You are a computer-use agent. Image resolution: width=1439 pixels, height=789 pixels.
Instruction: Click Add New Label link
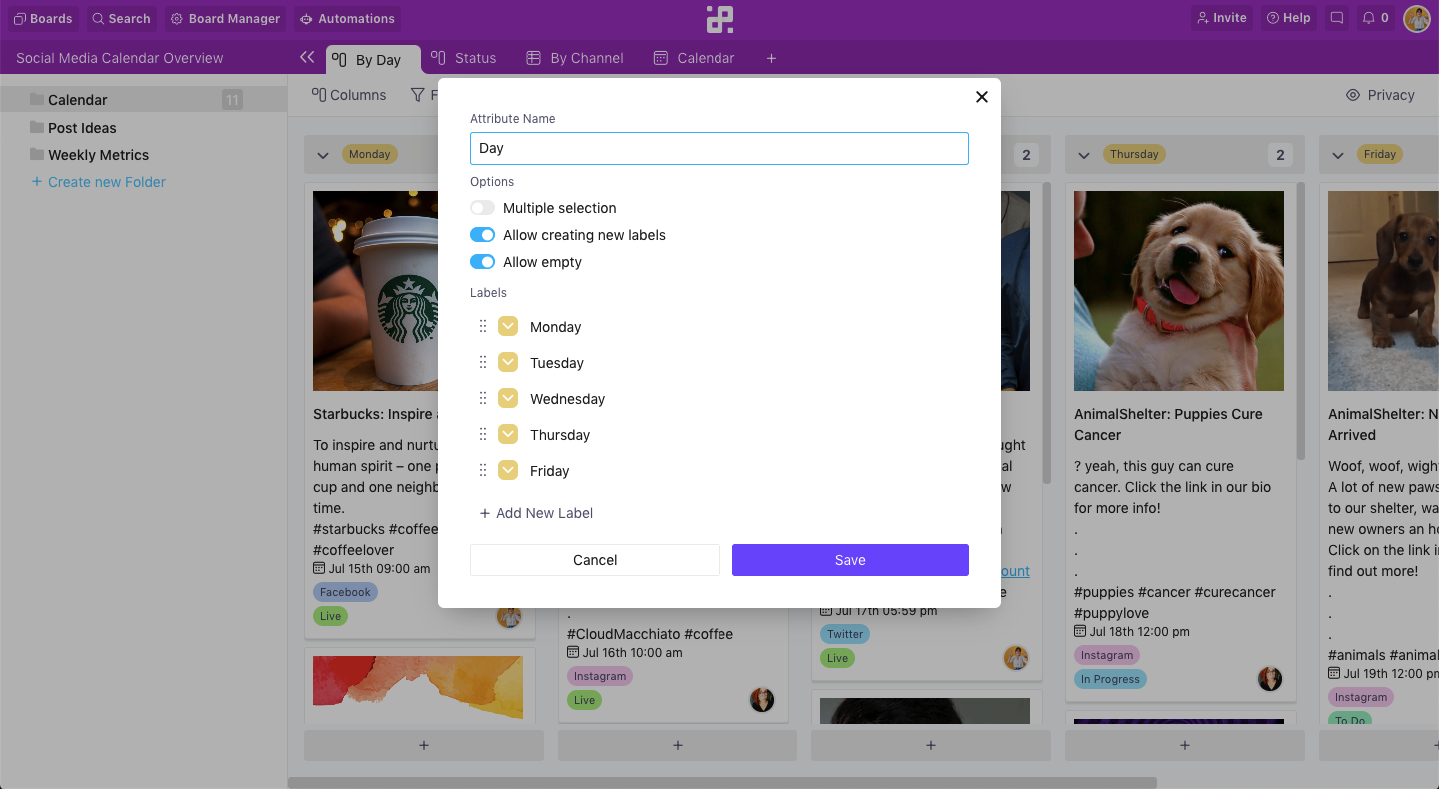click(x=536, y=513)
